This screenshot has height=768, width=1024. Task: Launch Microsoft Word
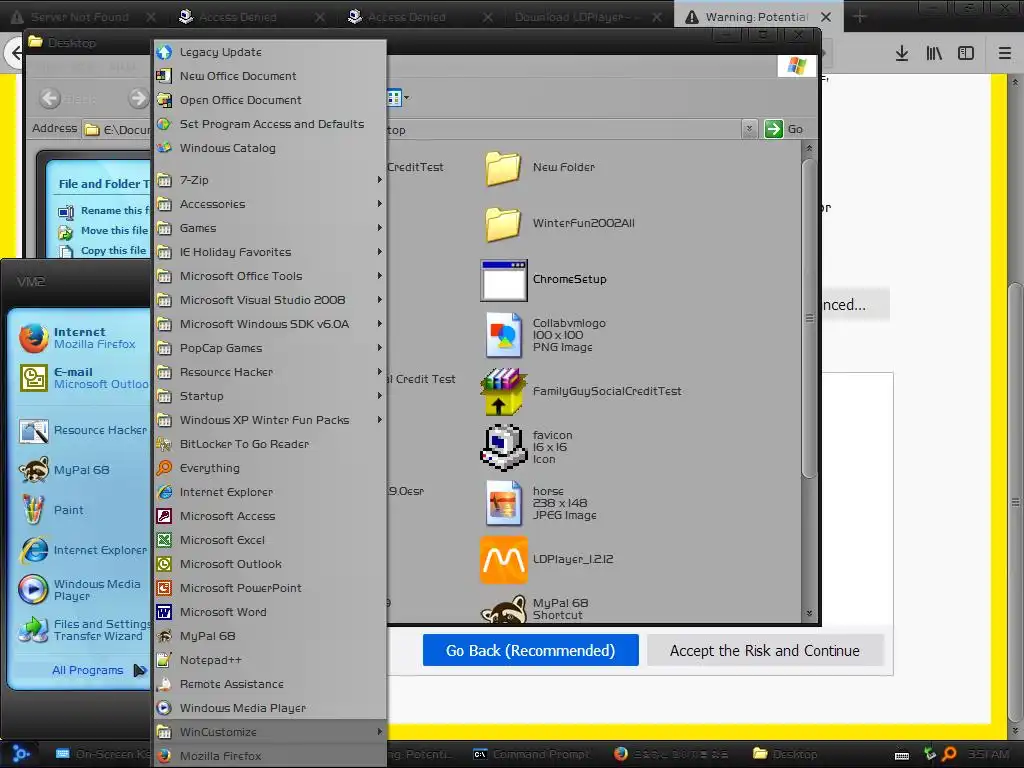point(270,612)
